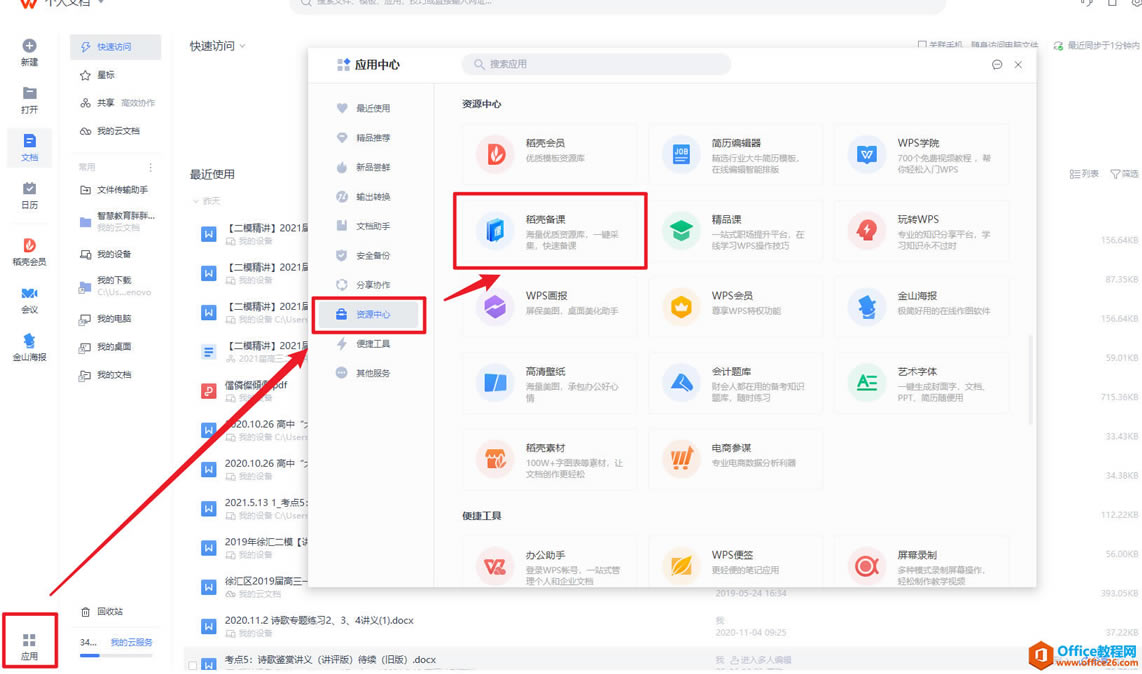Open feedback chat icon in 应用中心 header

click(997, 65)
